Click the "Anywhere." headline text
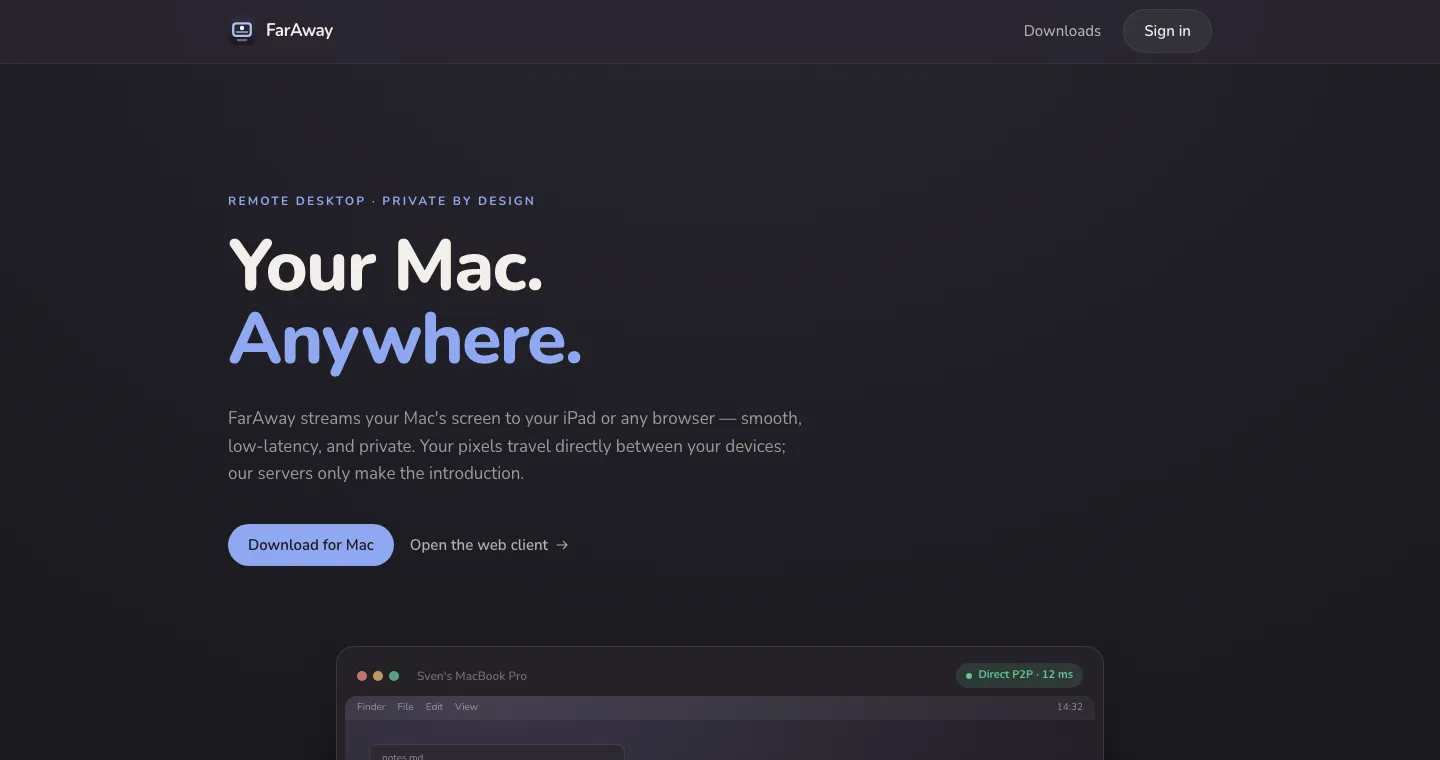Image resolution: width=1440 pixels, height=760 pixels. pyautogui.click(x=405, y=341)
